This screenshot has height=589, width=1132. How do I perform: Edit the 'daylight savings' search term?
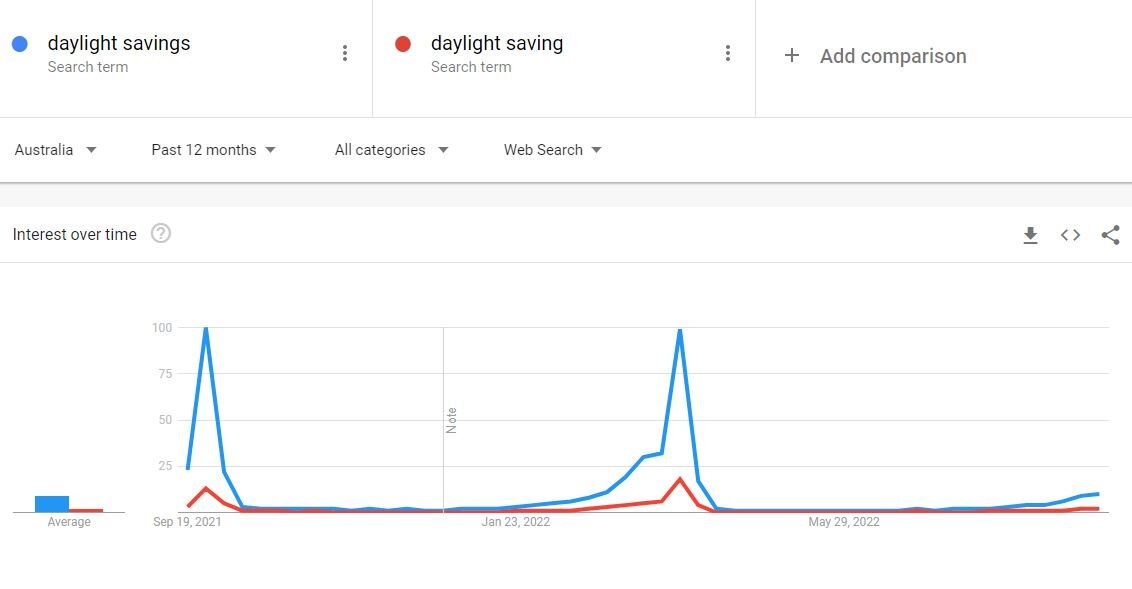[x=119, y=44]
